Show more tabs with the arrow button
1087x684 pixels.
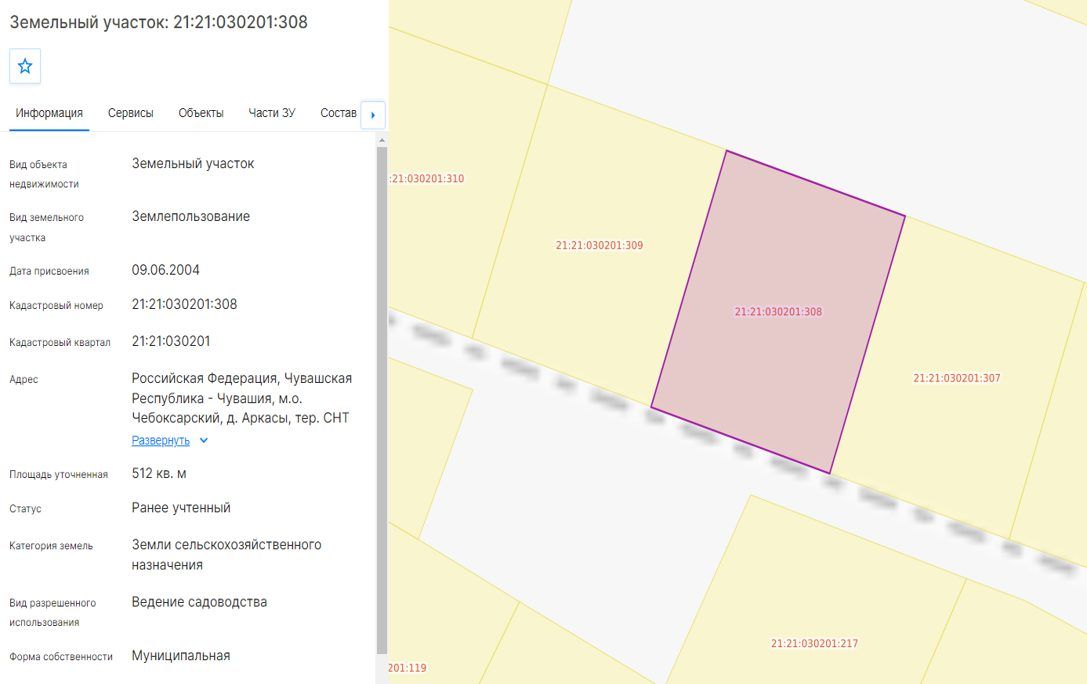373,115
